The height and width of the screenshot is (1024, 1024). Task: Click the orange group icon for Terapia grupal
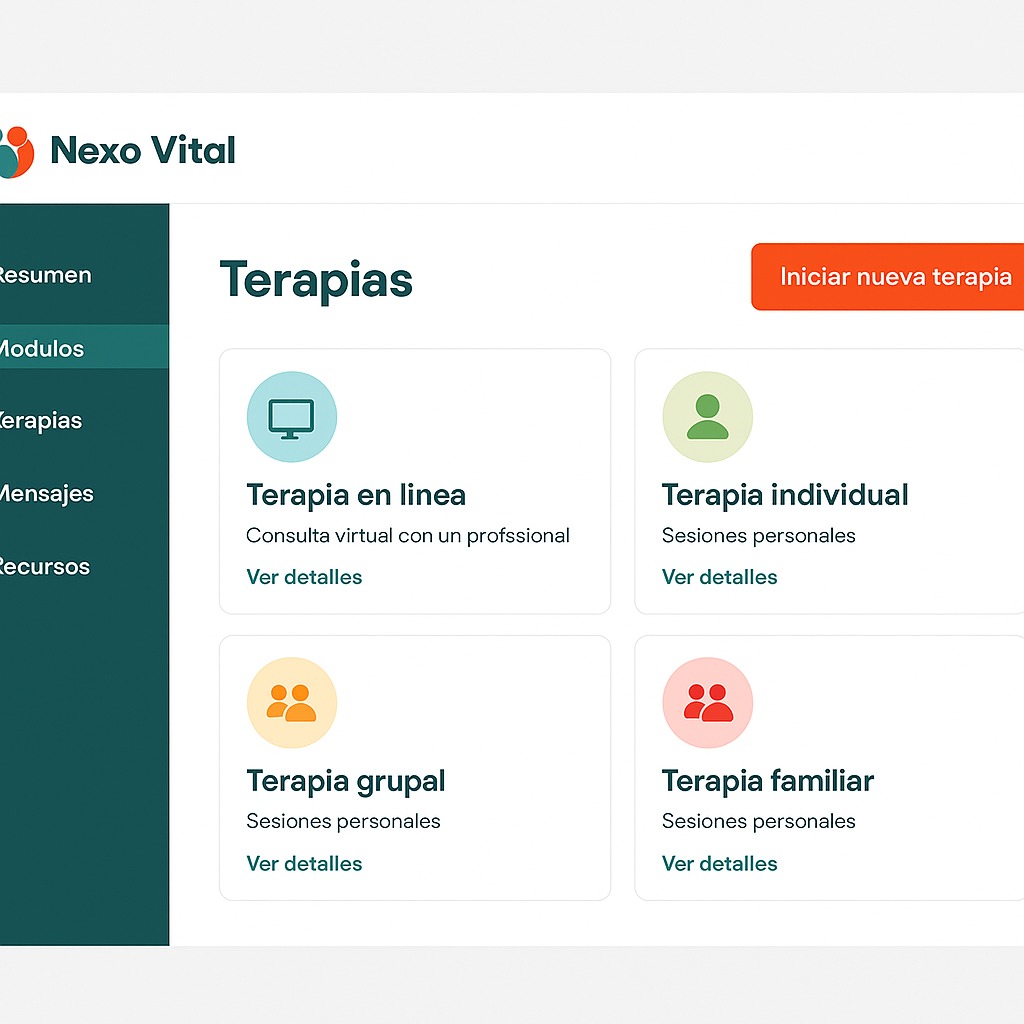click(291, 703)
